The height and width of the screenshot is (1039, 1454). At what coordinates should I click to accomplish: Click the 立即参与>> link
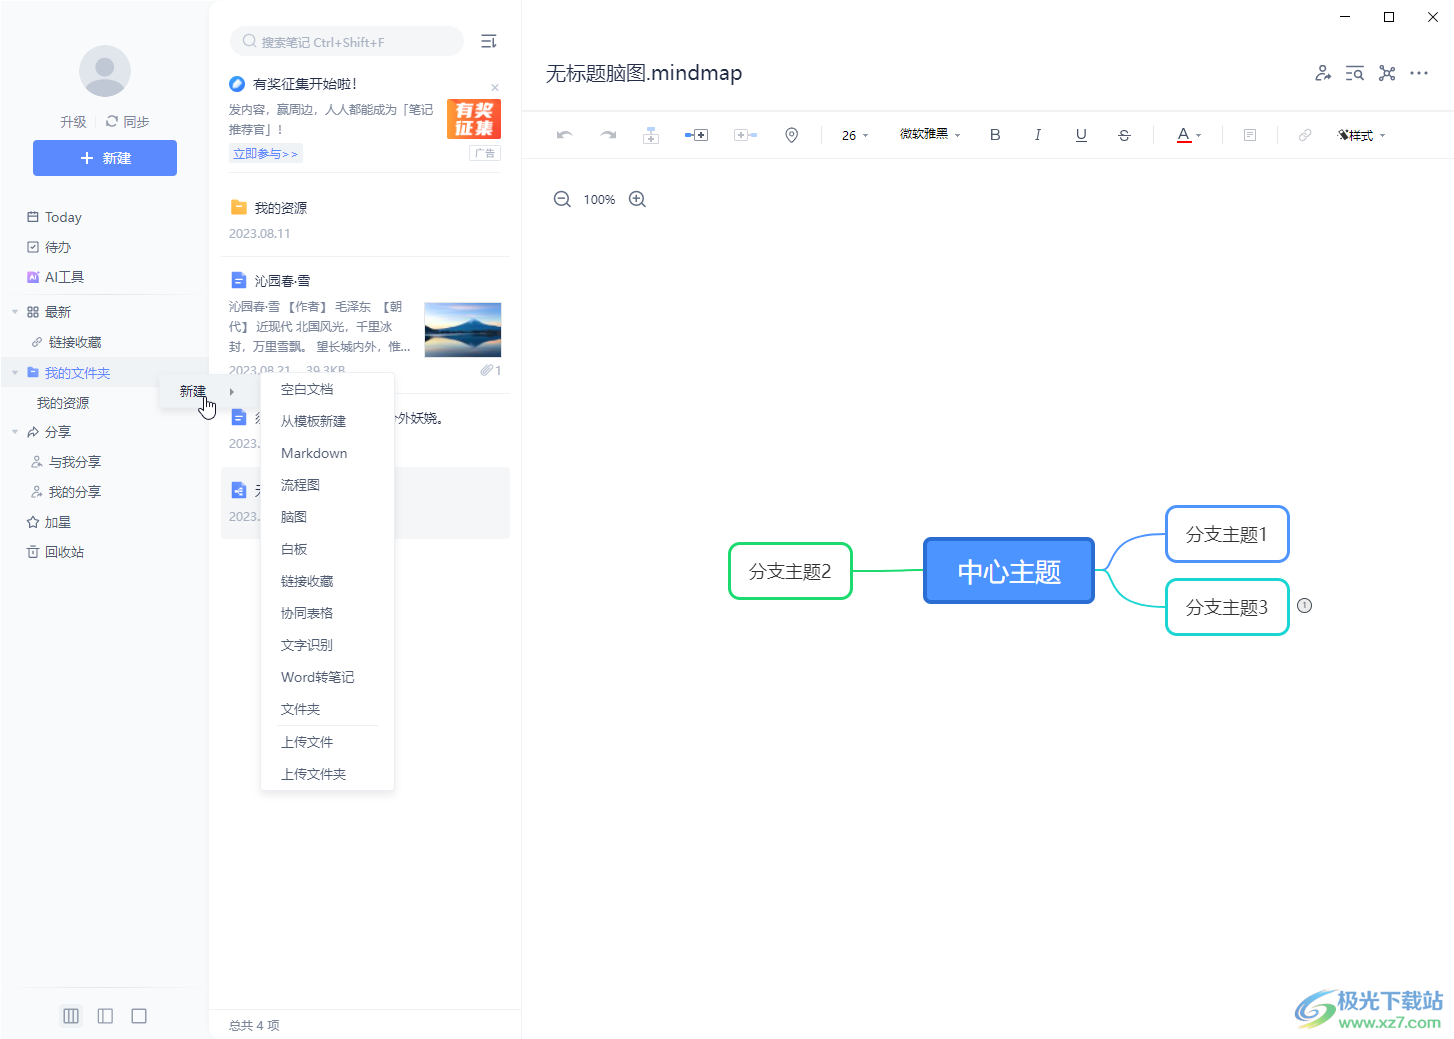266,153
